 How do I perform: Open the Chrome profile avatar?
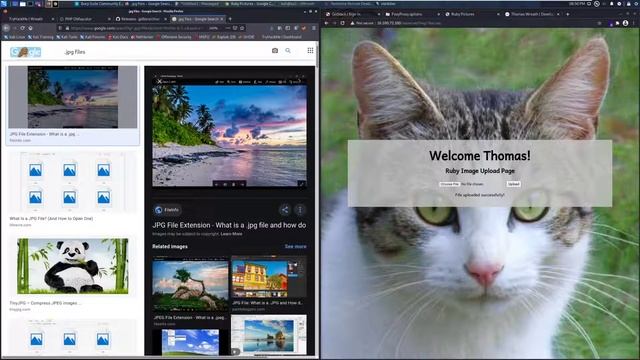click(x=625, y=23)
